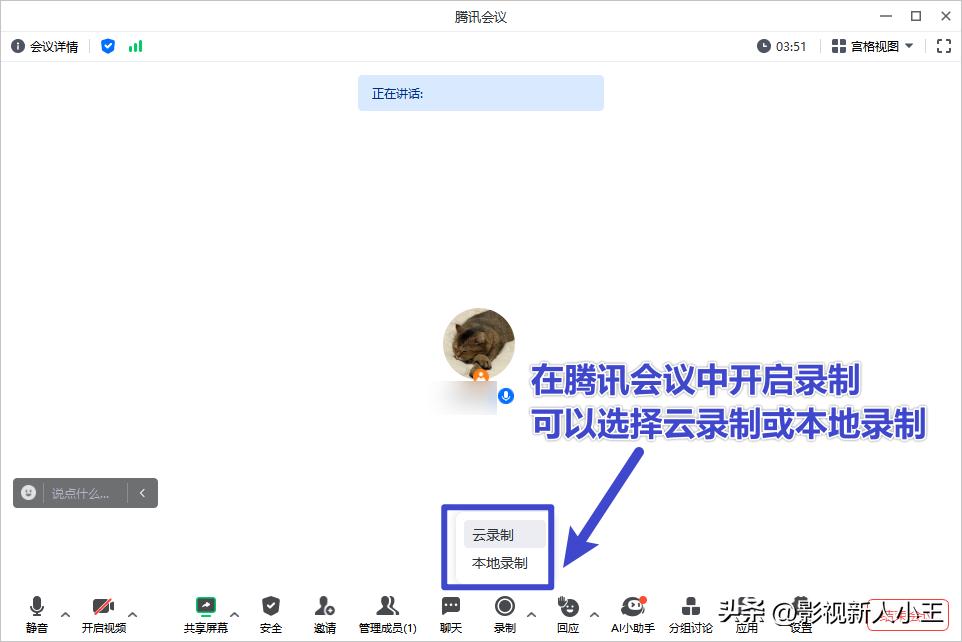
Task: Open the 回应 reactions icon
Action: pos(568,614)
